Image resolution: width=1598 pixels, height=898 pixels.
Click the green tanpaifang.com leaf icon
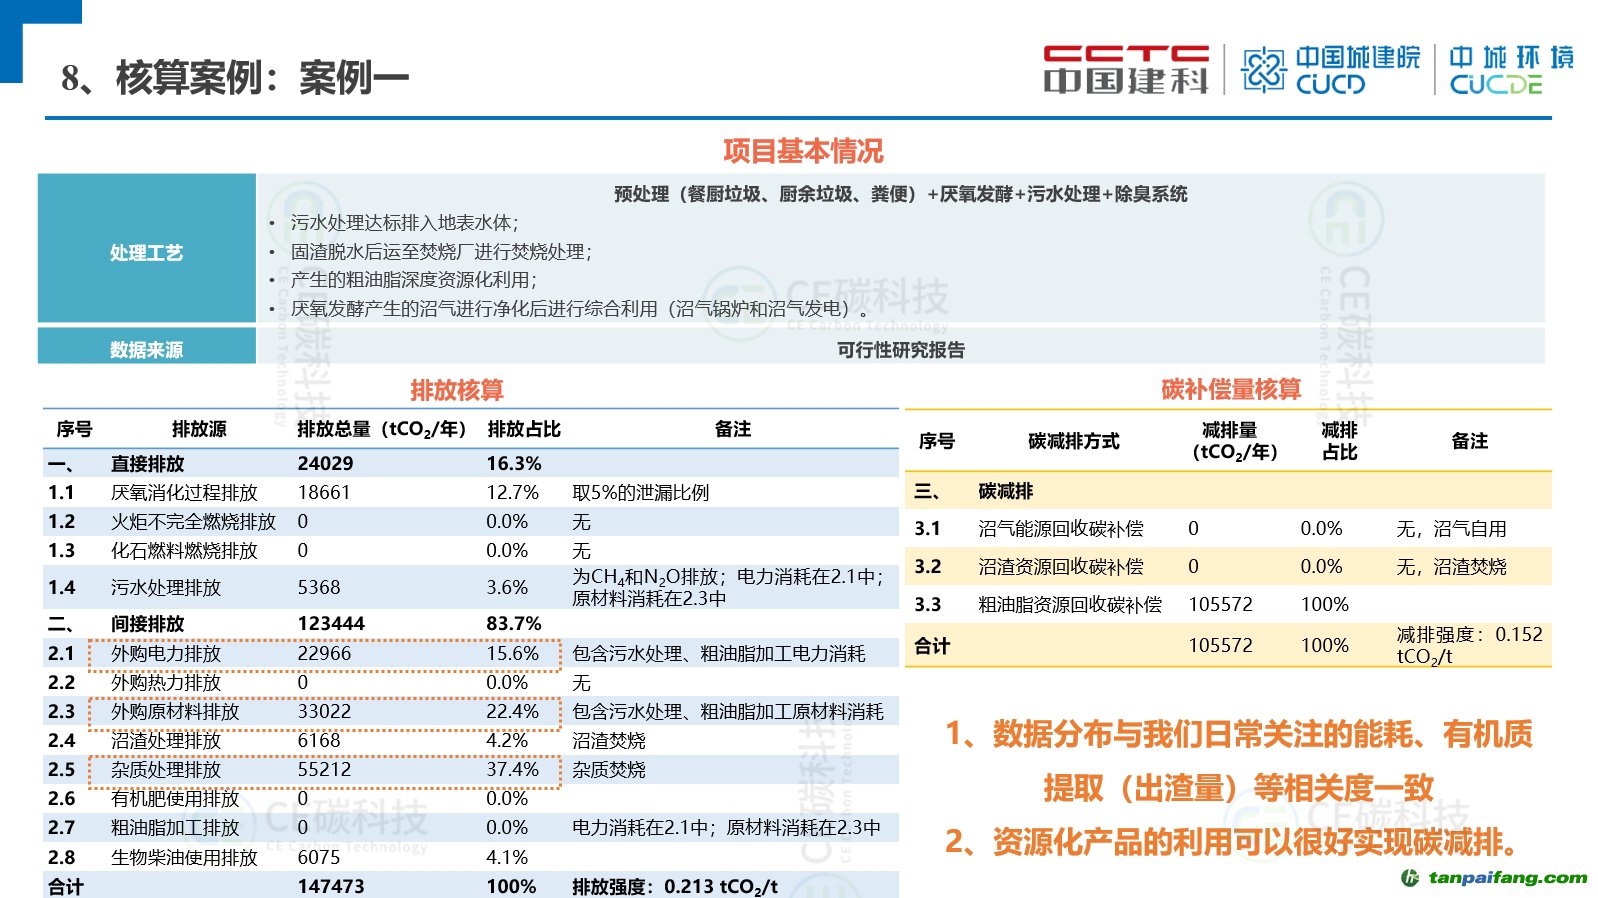point(1410,878)
